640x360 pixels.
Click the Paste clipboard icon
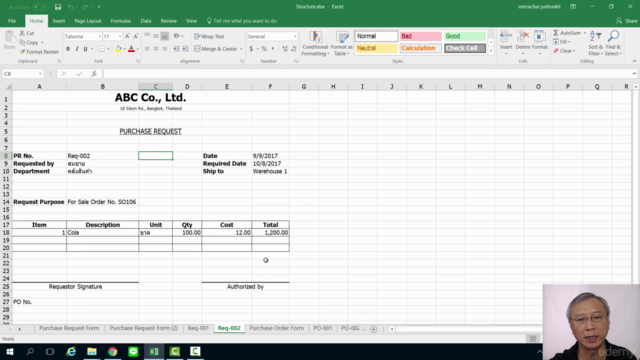[x=9, y=38]
